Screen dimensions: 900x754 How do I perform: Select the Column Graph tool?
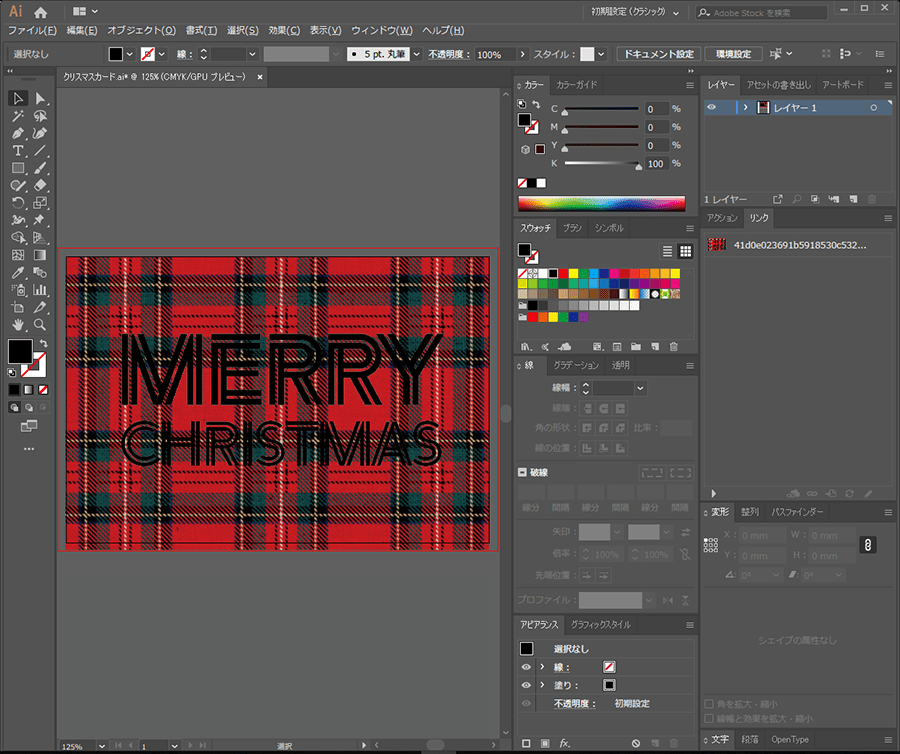tap(40, 290)
